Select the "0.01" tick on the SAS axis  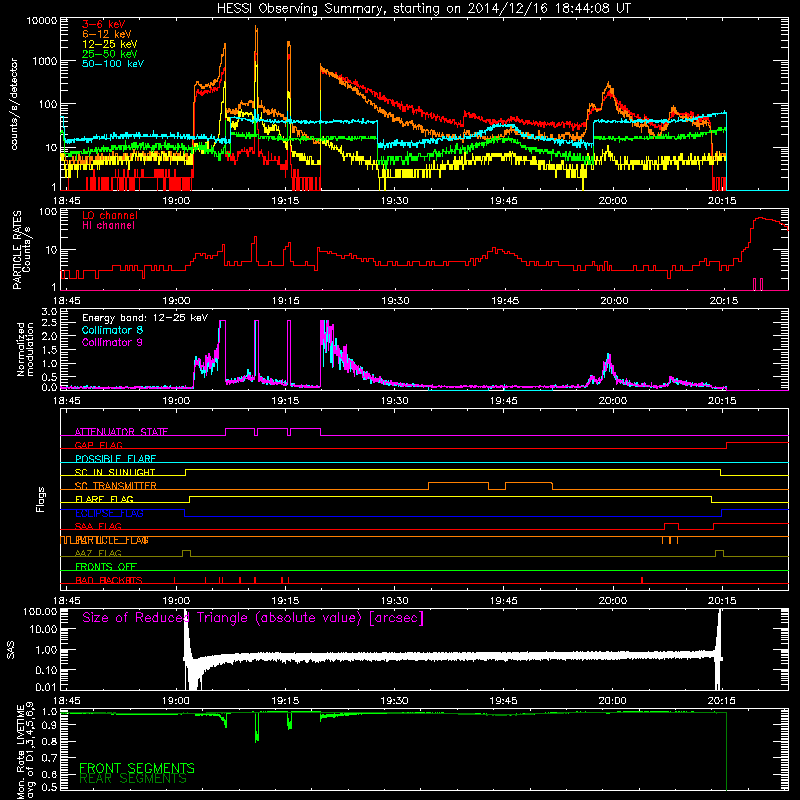pos(46,687)
